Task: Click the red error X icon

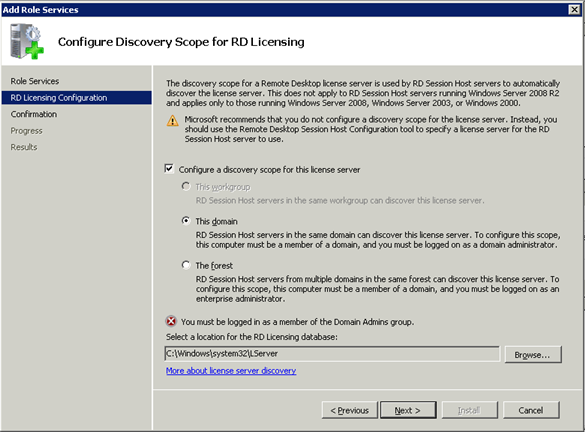Action: click(x=171, y=321)
